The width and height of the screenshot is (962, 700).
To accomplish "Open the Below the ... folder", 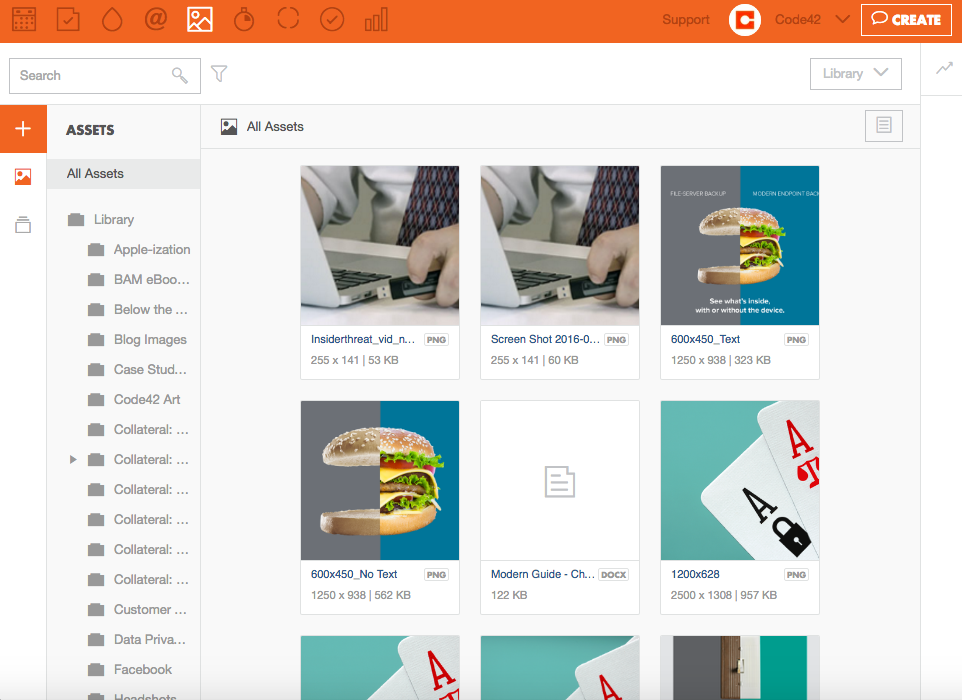I will pyautogui.click(x=150, y=310).
